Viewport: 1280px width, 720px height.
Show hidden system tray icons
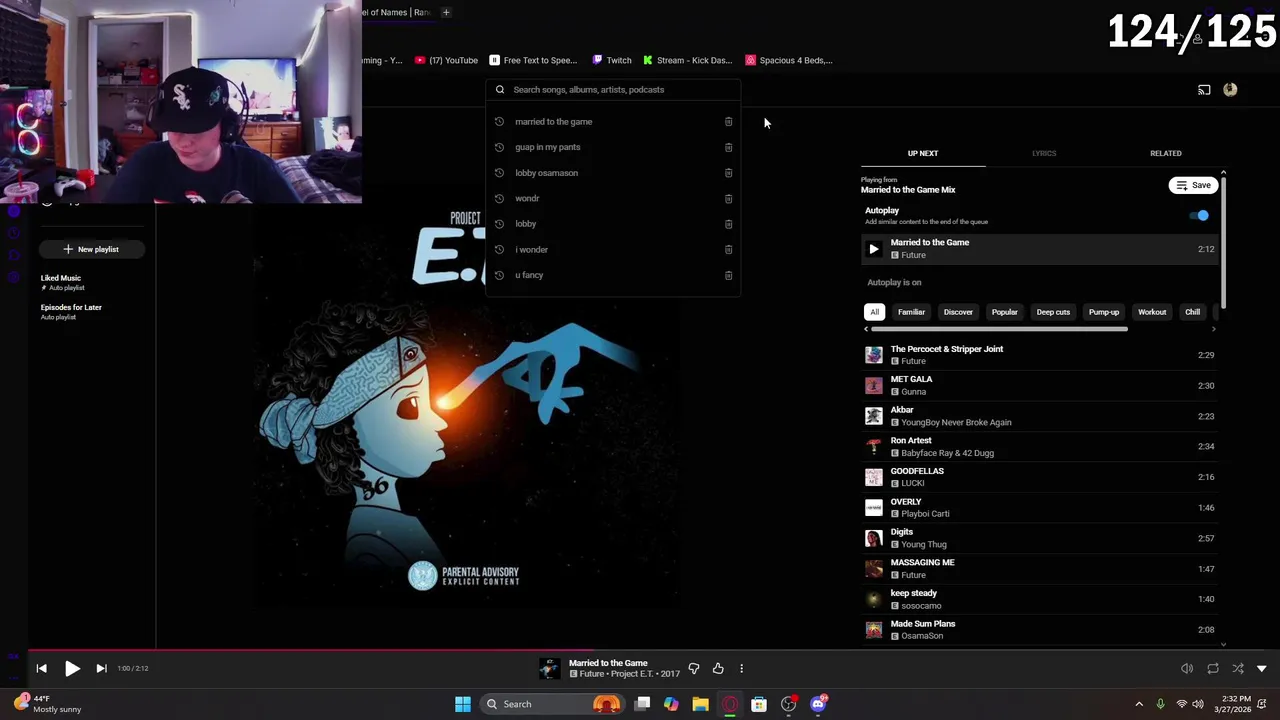[1138, 704]
